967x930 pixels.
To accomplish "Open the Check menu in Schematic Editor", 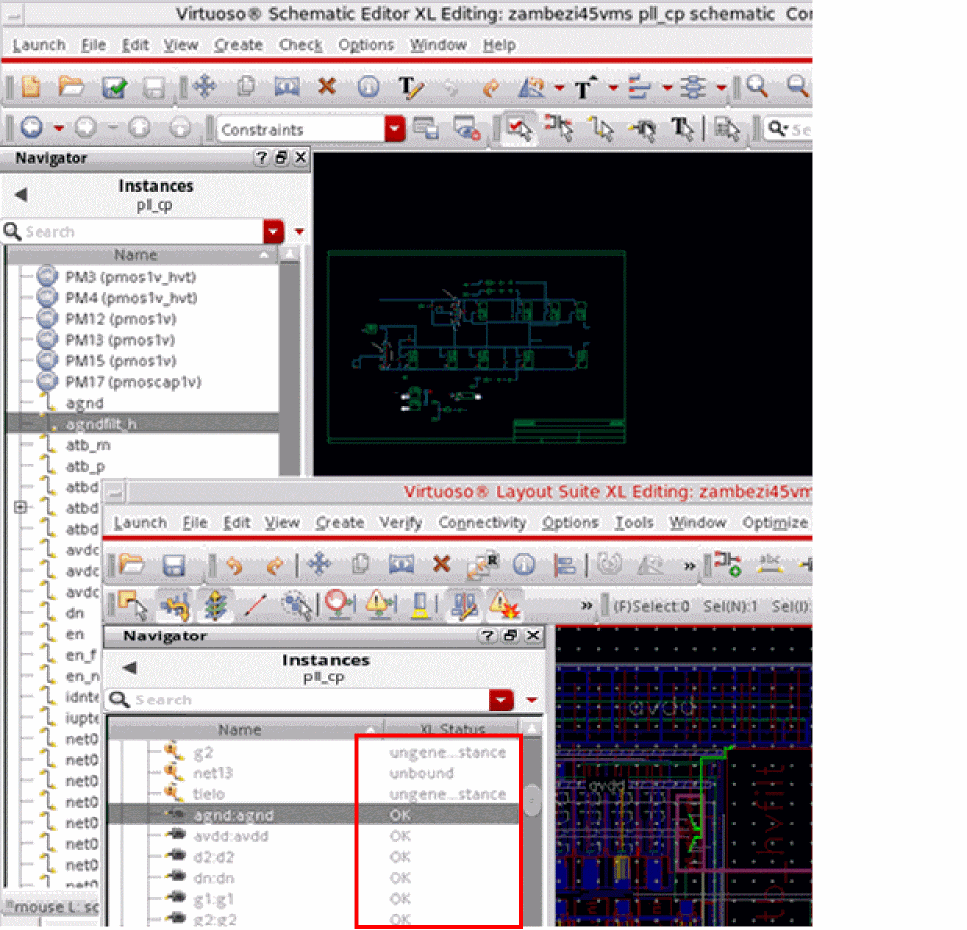I will (300, 45).
